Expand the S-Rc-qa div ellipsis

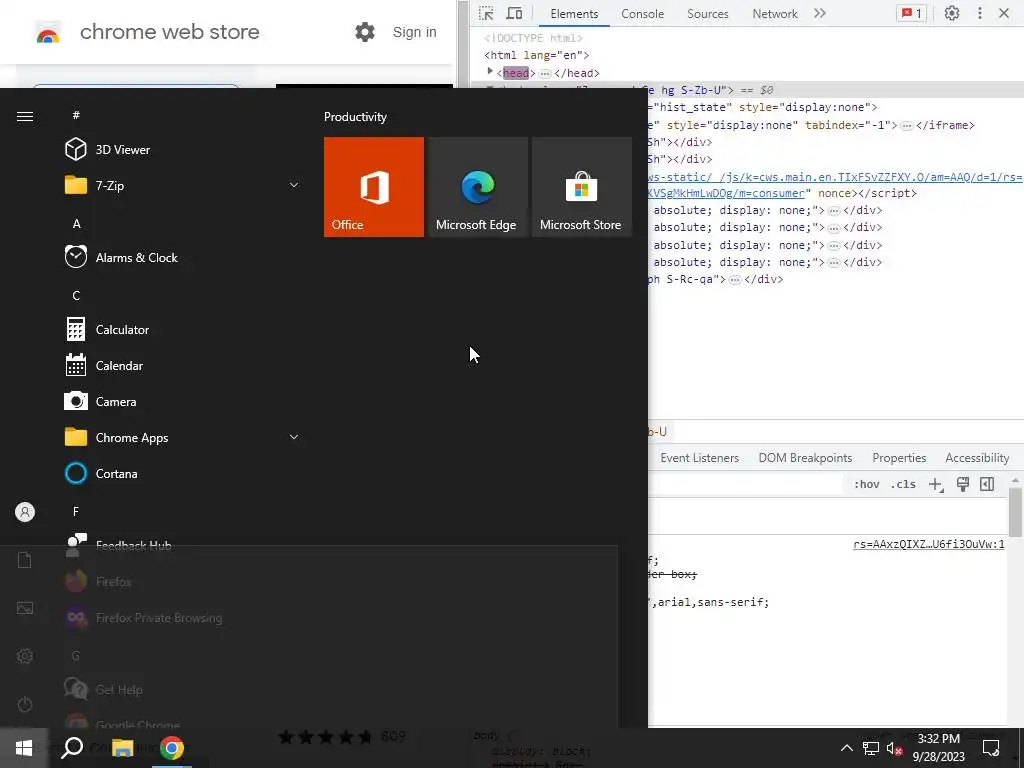click(x=735, y=280)
